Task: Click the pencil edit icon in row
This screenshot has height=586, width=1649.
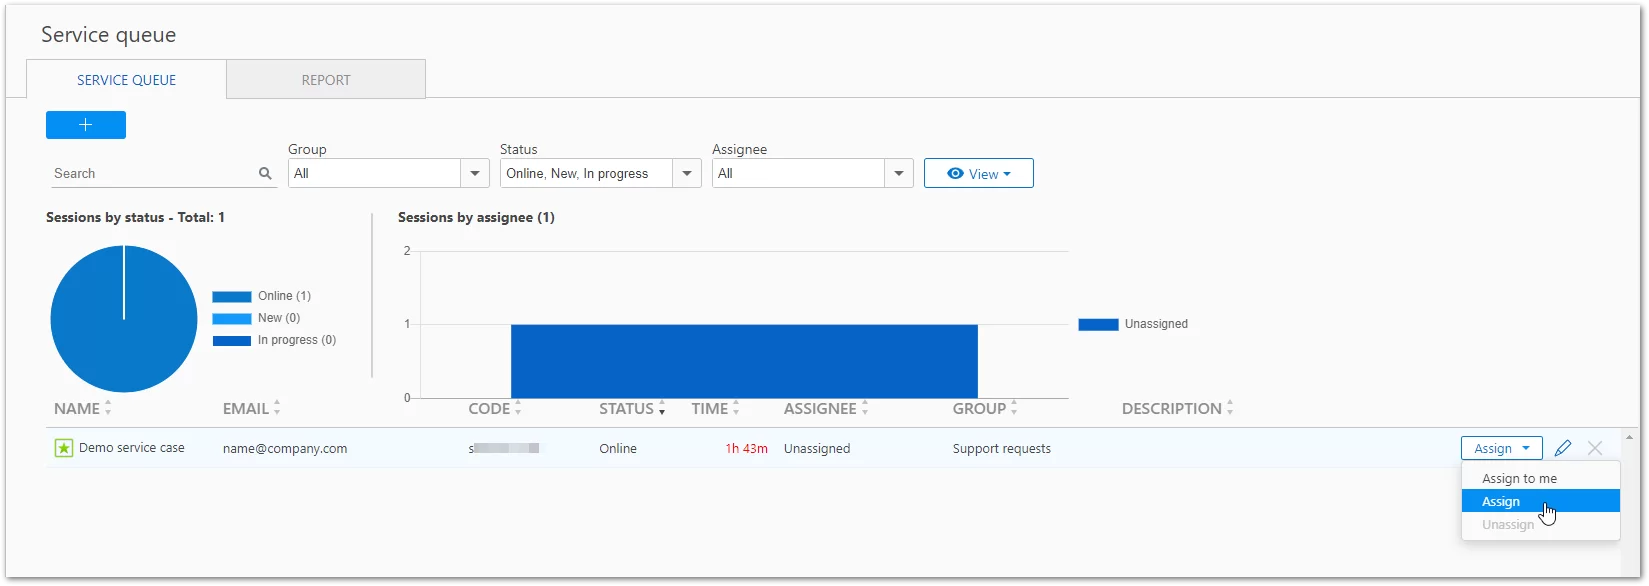Action: (1563, 448)
